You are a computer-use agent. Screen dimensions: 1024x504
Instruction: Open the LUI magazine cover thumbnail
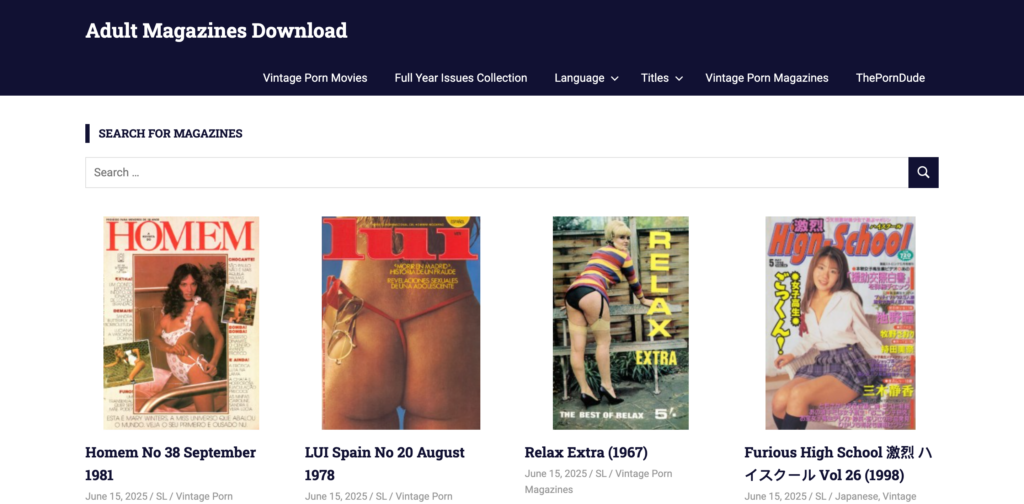[400, 323]
